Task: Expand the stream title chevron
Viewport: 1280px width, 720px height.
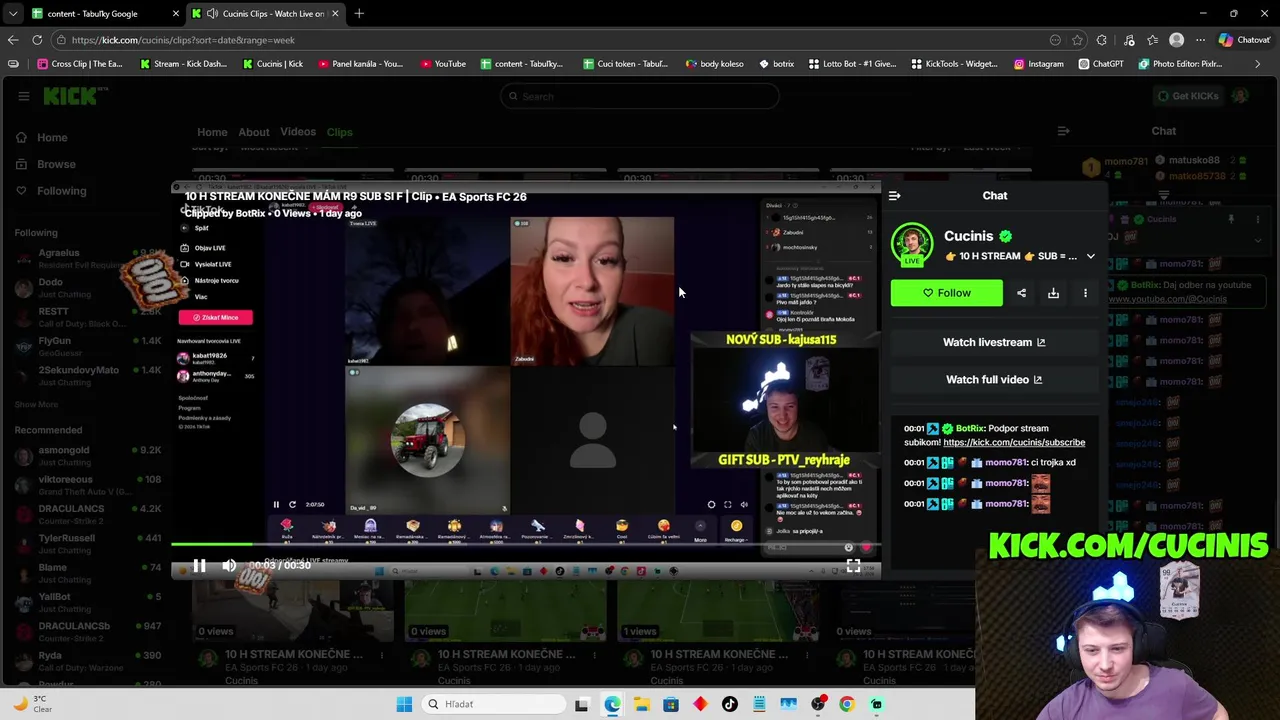Action: (x=1091, y=256)
